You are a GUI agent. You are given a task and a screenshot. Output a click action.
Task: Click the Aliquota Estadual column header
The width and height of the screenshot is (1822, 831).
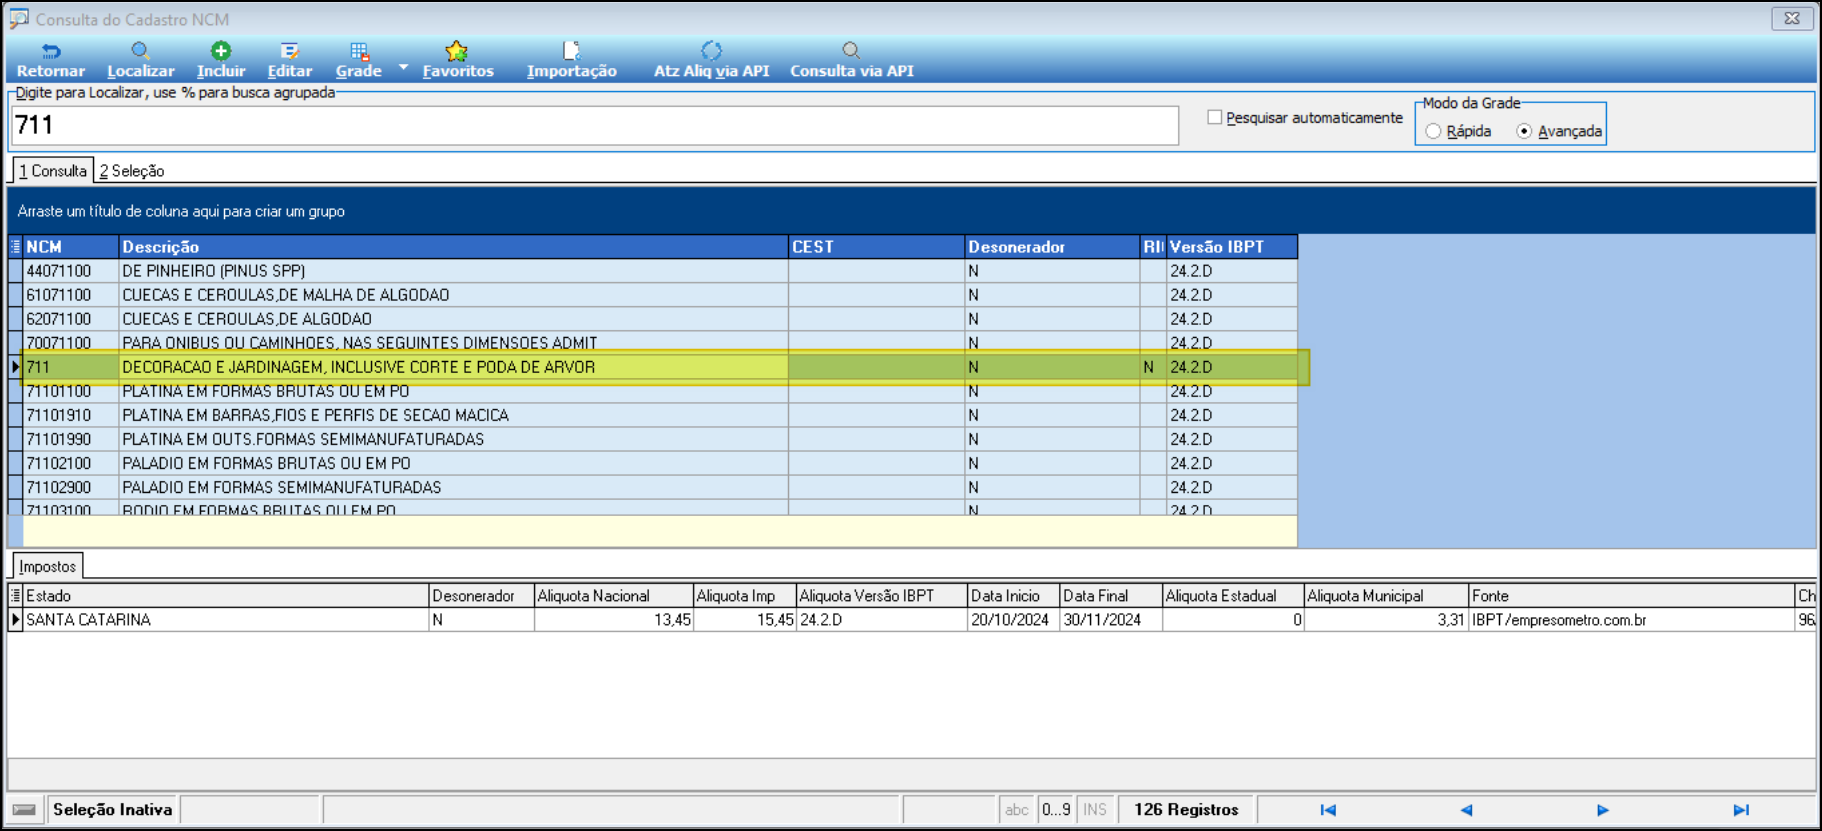click(1233, 596)
